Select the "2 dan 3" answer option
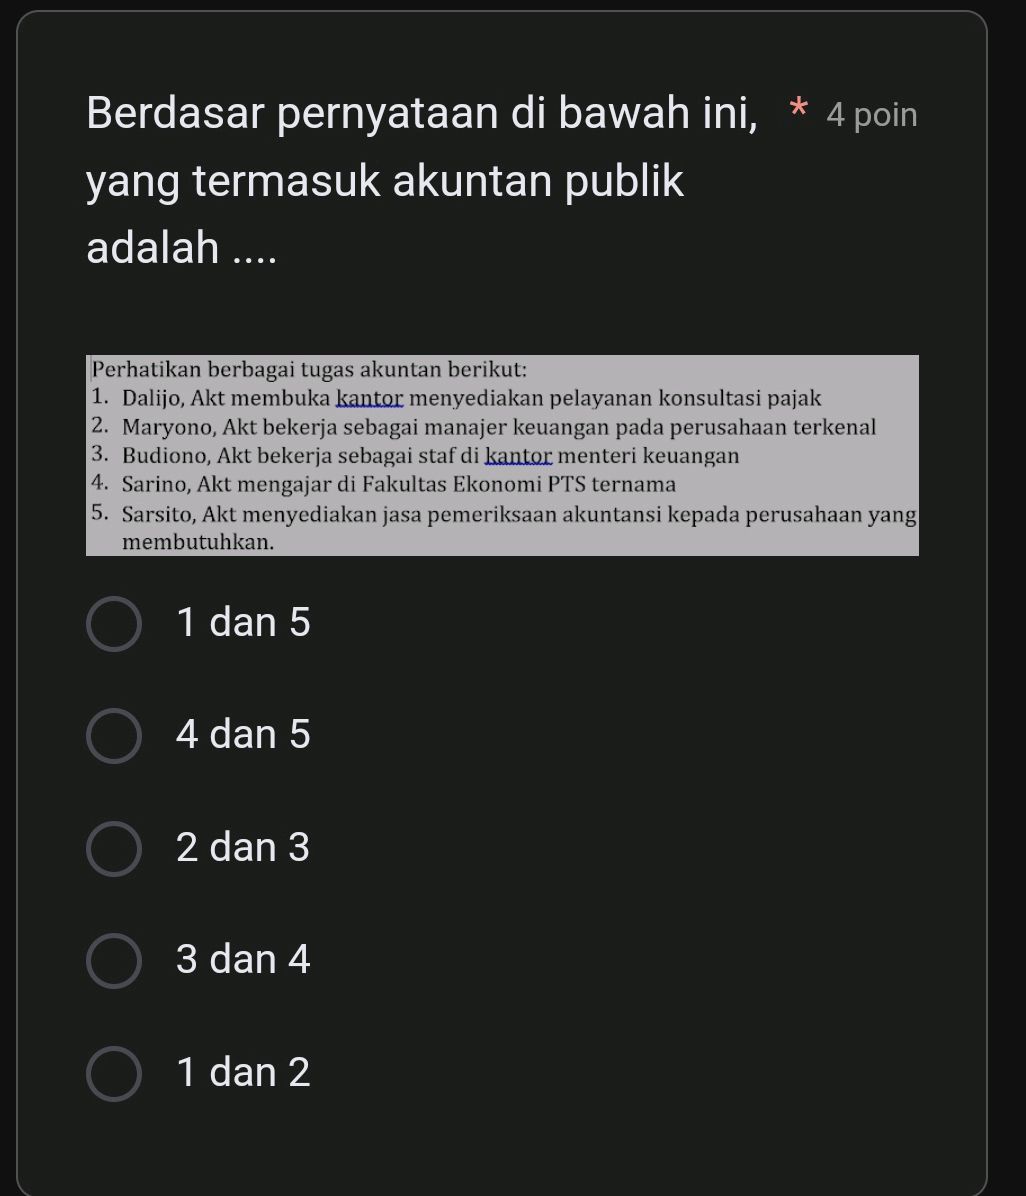Image resolution: width=1026 pixels, height=1196 pixels. point(113,848)
